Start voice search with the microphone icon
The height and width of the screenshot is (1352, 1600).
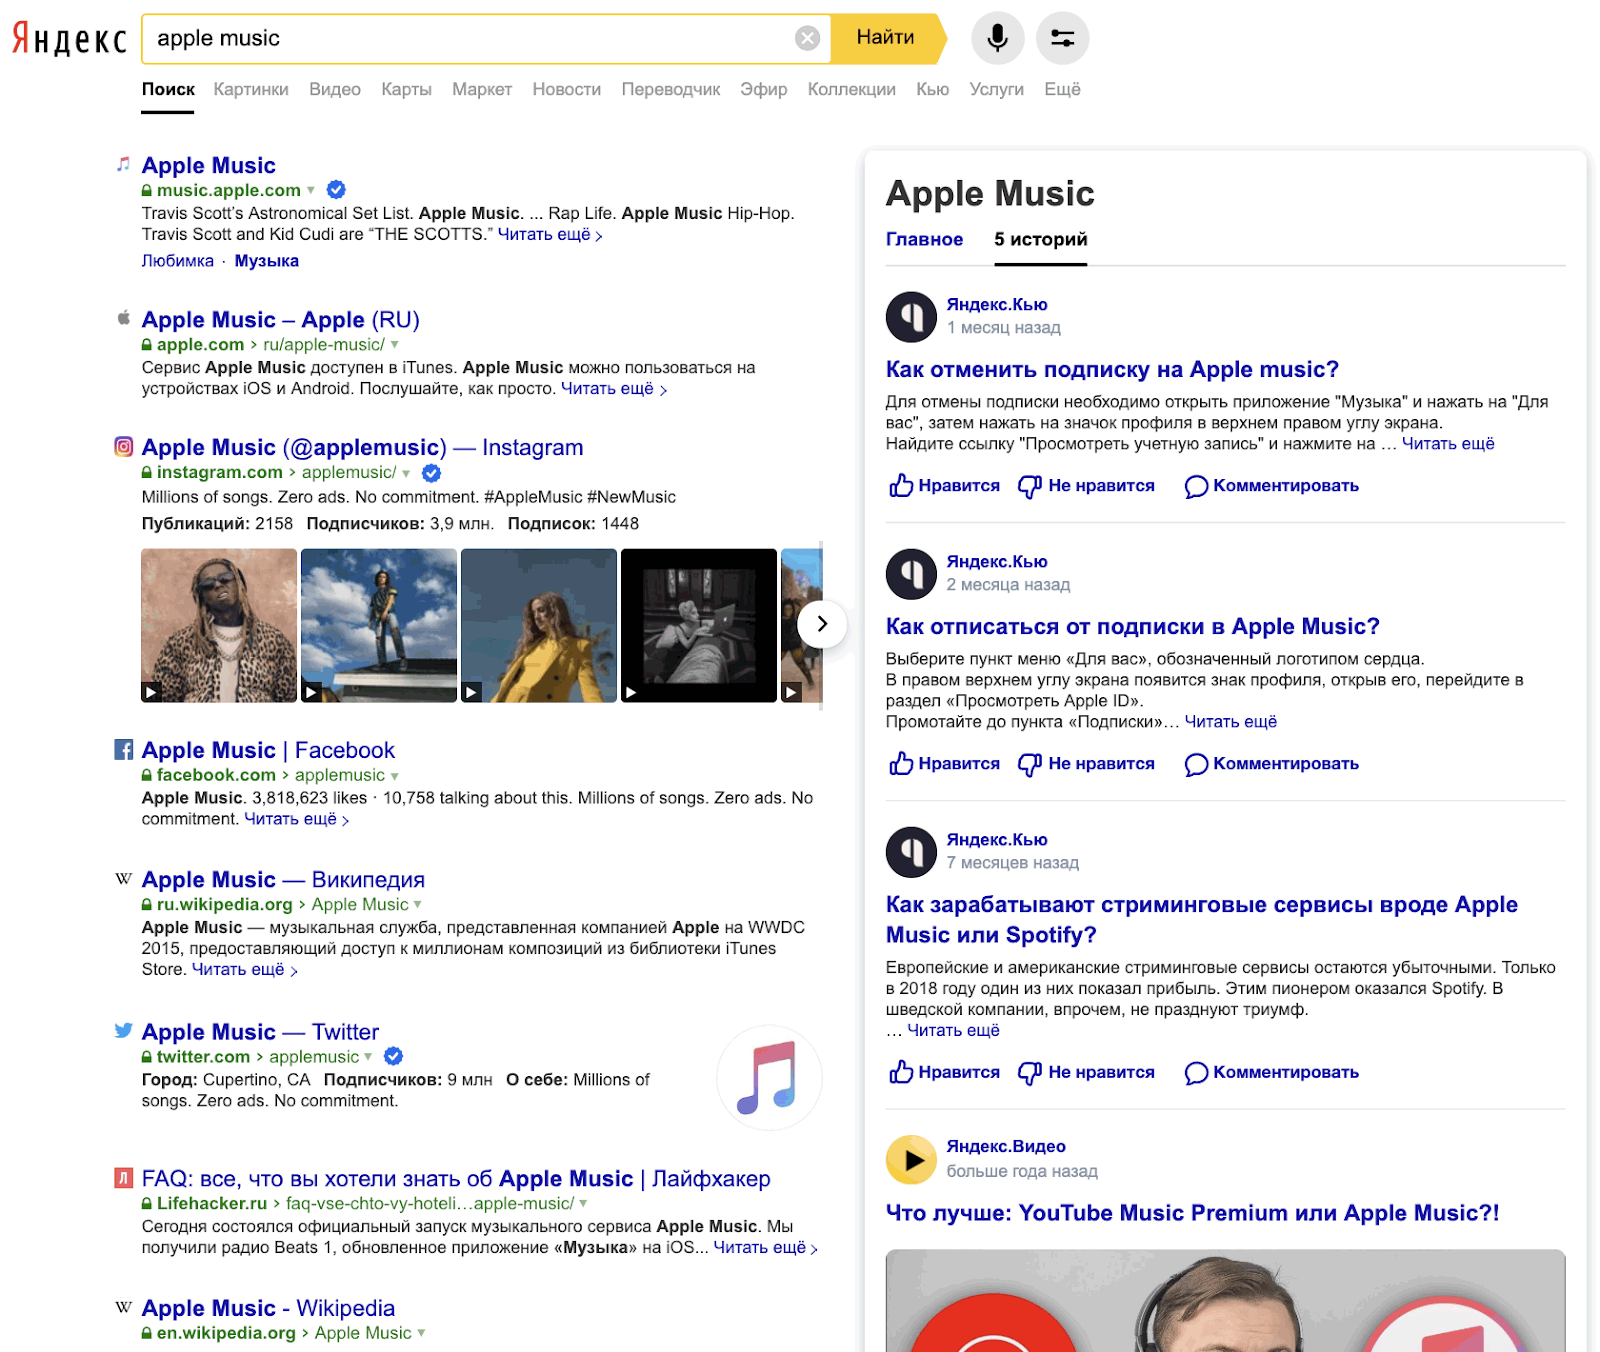pos(997,38)
